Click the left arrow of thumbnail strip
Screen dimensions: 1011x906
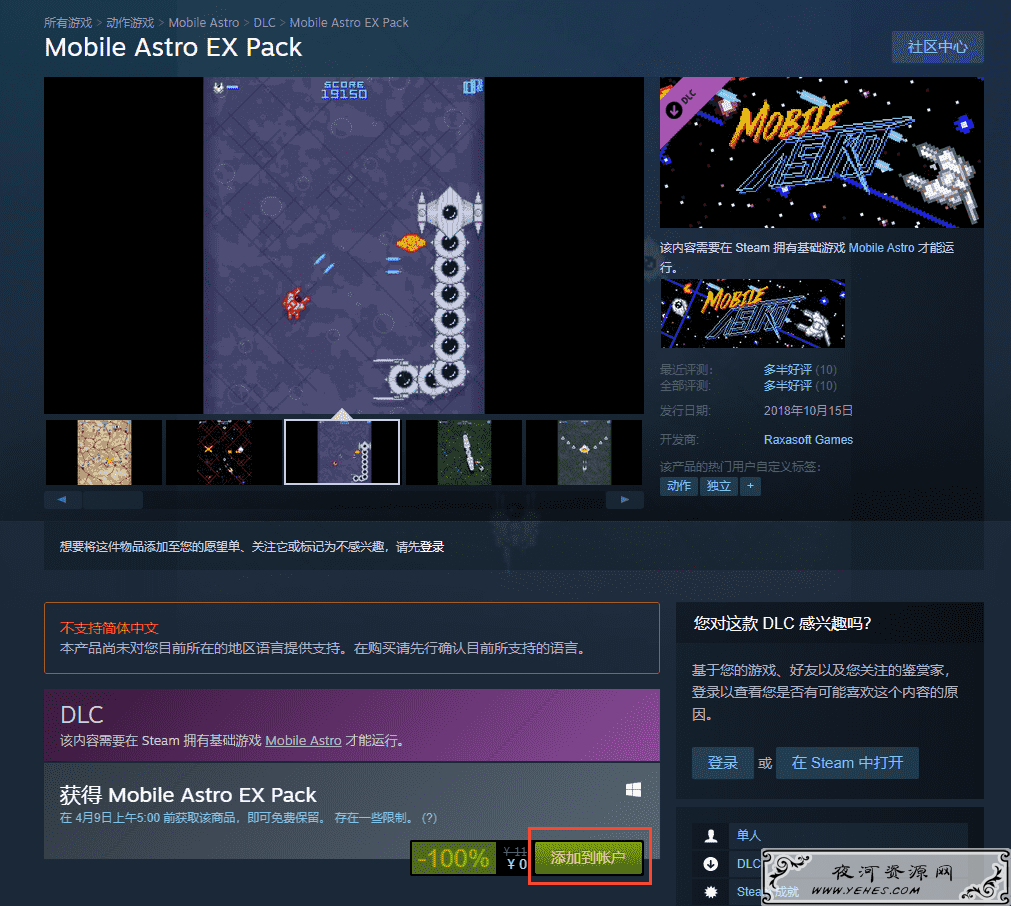pos(62,500)
